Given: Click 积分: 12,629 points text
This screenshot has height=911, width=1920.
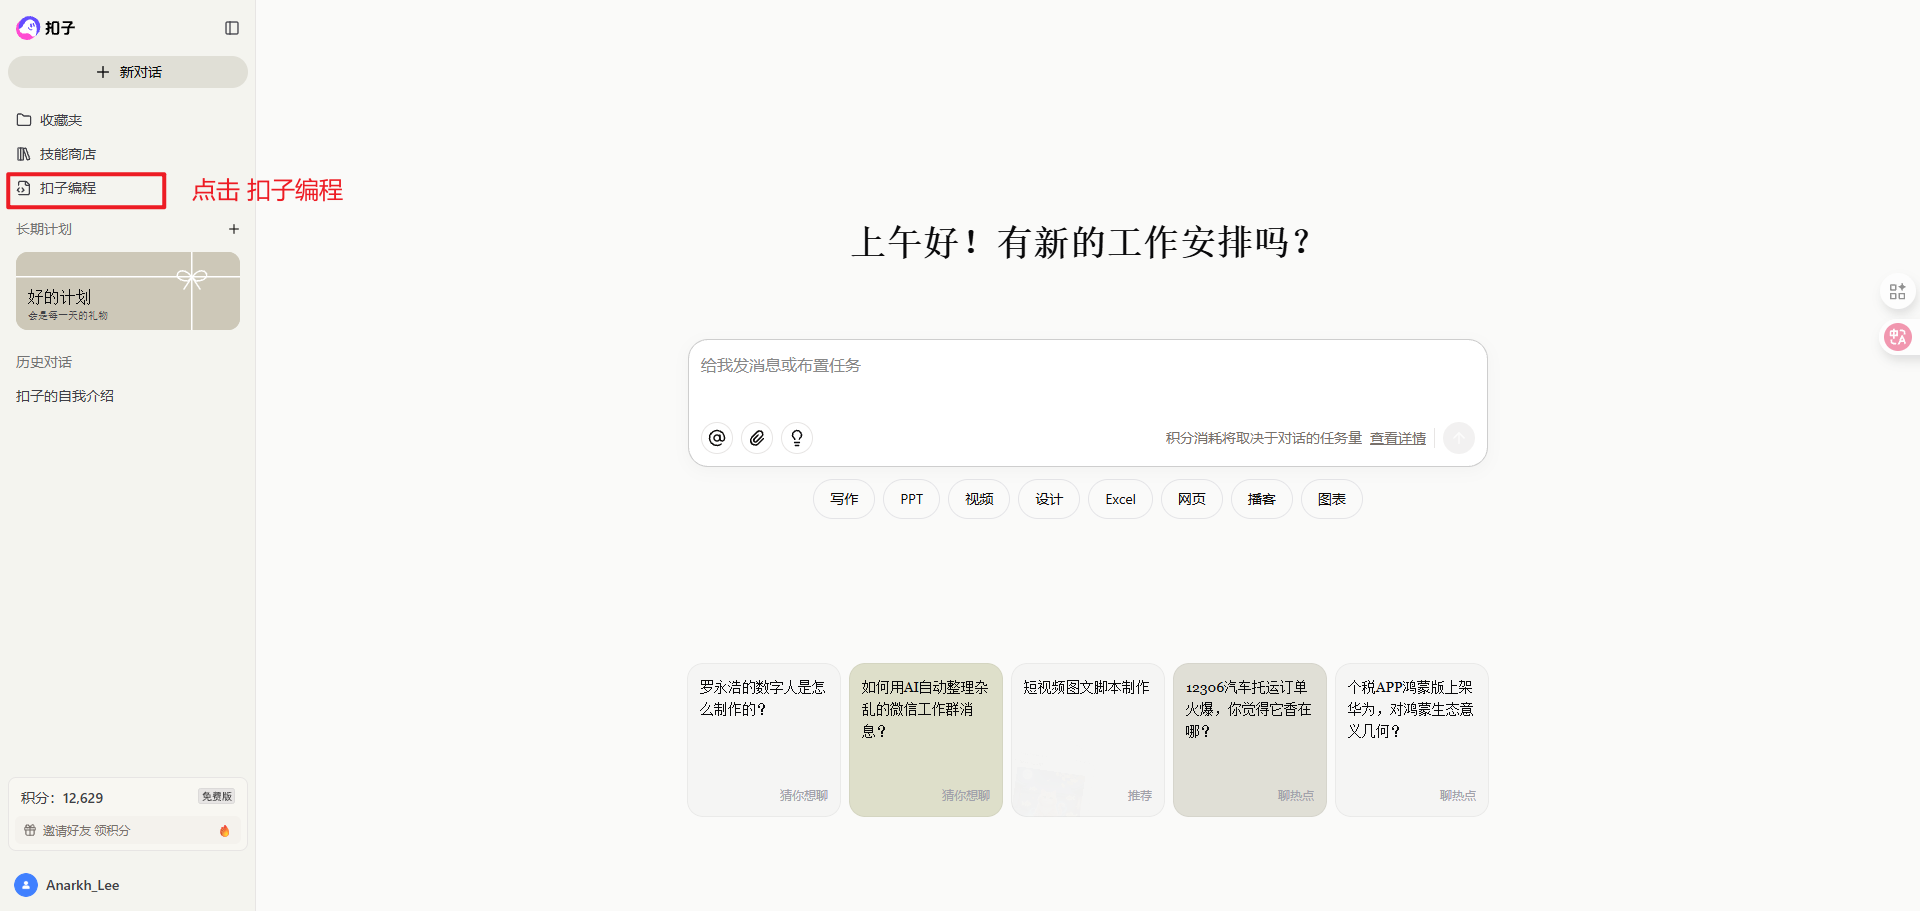Looking at the screenshot, I should [x=62, y=798].
